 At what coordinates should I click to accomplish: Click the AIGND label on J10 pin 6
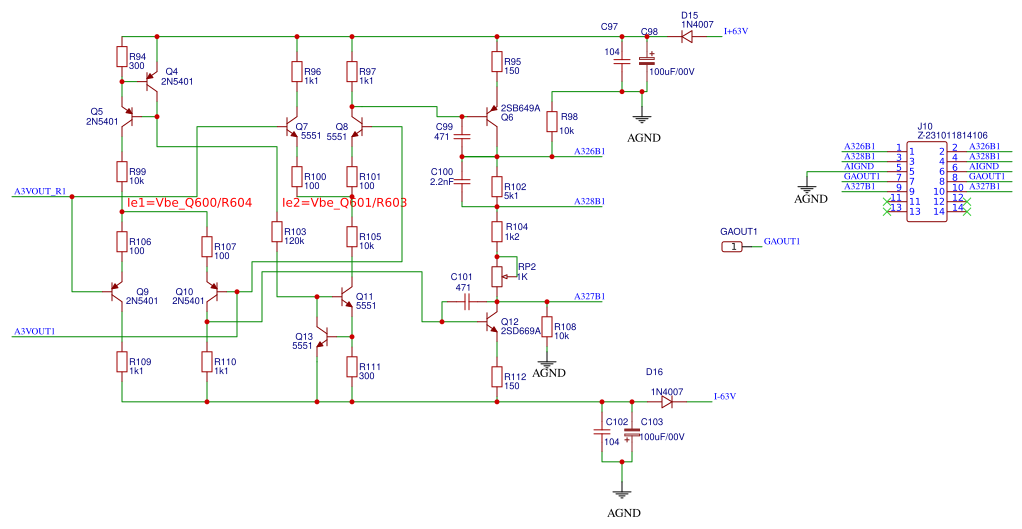(984, 166)
